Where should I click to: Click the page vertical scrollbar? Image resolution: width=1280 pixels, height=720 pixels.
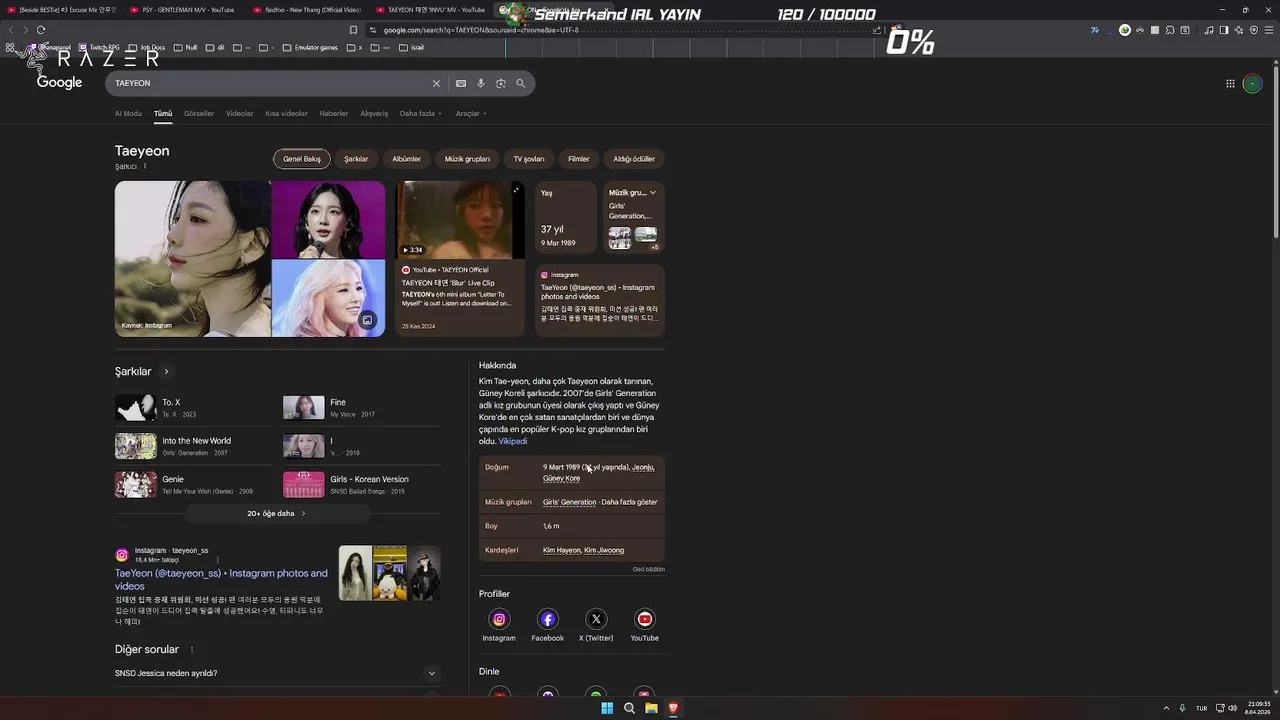tap(1275, 150)
